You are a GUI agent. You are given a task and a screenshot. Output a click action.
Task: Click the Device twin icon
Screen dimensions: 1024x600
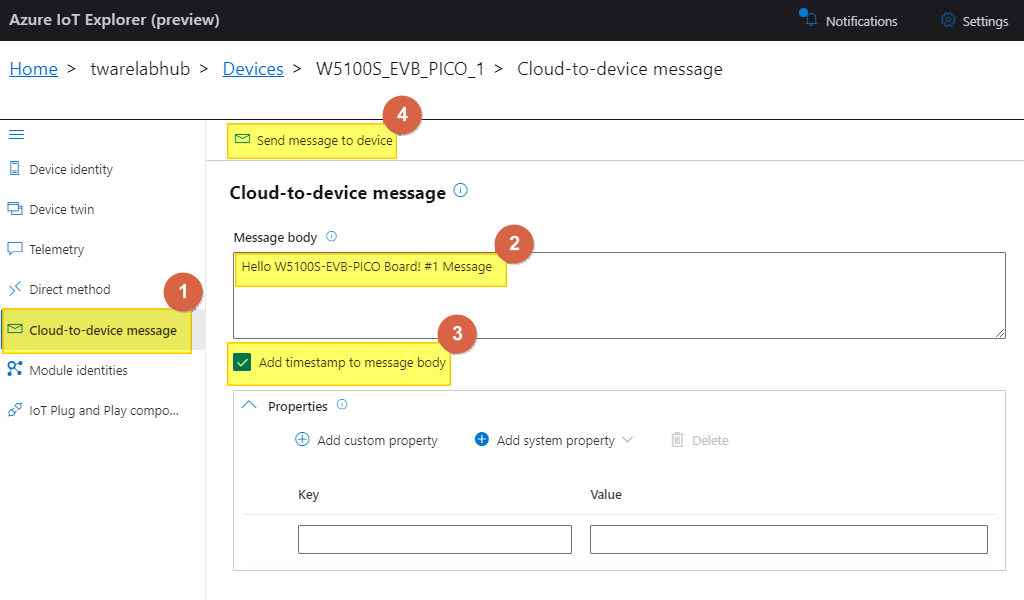(15, 208)
